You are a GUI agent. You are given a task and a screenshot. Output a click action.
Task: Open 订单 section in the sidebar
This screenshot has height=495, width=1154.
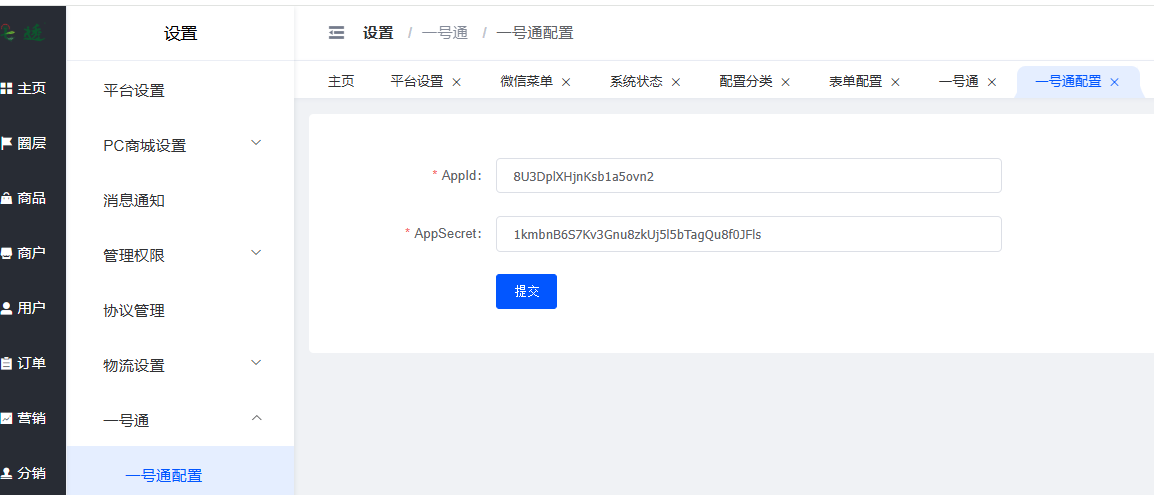(24, 363)
